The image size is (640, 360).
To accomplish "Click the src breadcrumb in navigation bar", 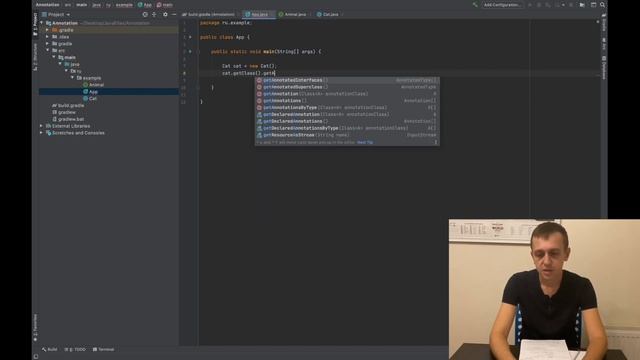I will point(68,5).
